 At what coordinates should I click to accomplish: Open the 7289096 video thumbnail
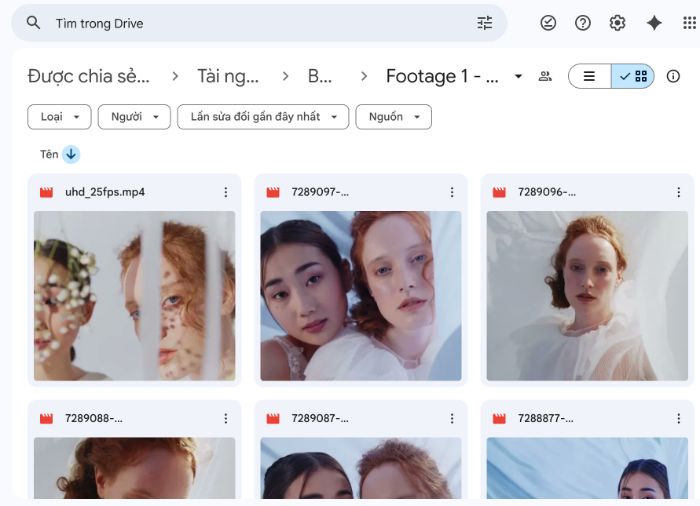click(587, 296)
